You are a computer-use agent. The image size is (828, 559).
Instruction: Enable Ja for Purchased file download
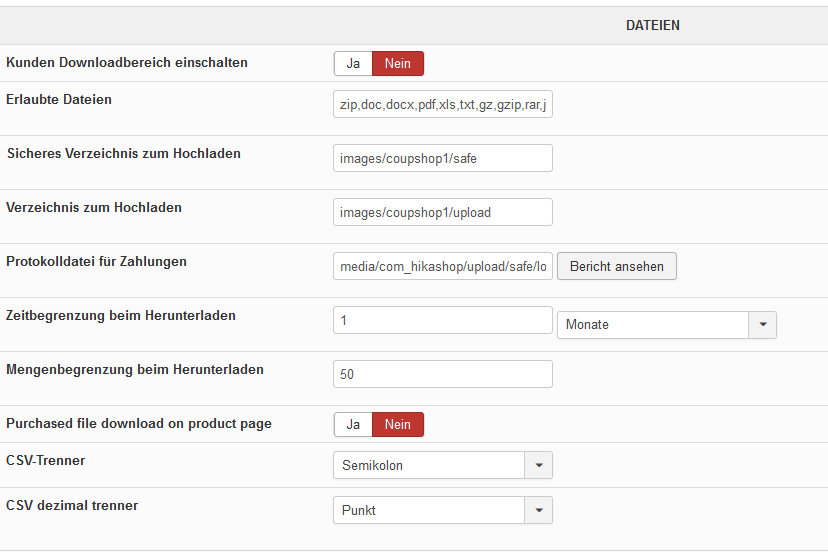[x=353, y=425]
